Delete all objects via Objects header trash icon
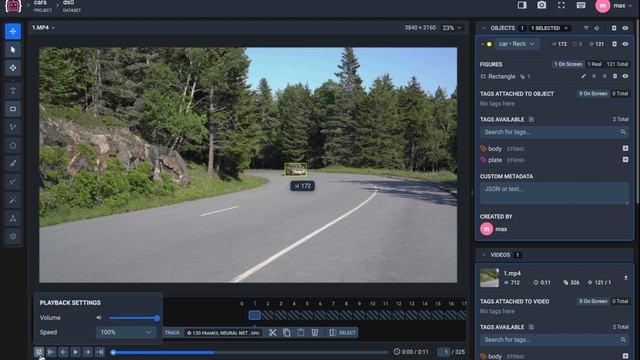This screenshot has width=640, height=360. pos(614,28)
